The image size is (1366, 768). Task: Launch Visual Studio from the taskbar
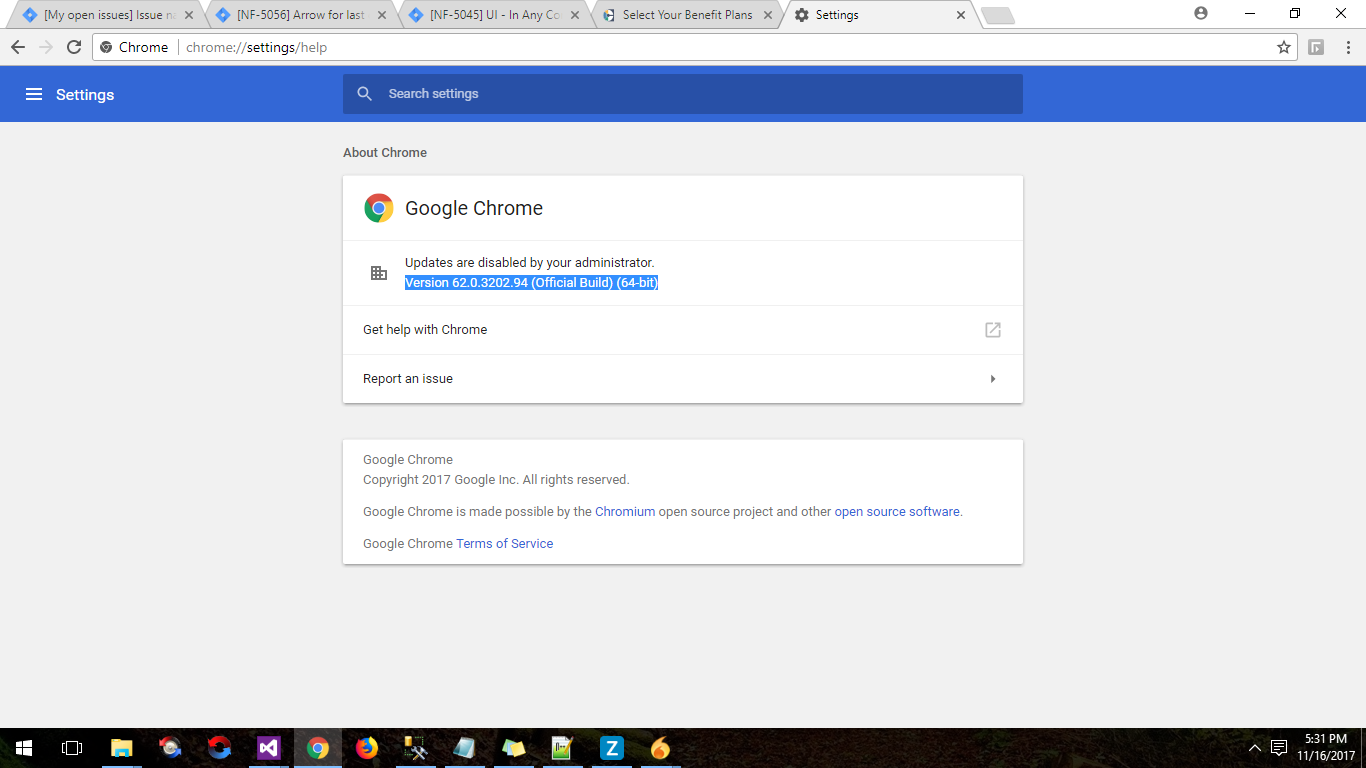pyautogui.click(x=269, y=748)
